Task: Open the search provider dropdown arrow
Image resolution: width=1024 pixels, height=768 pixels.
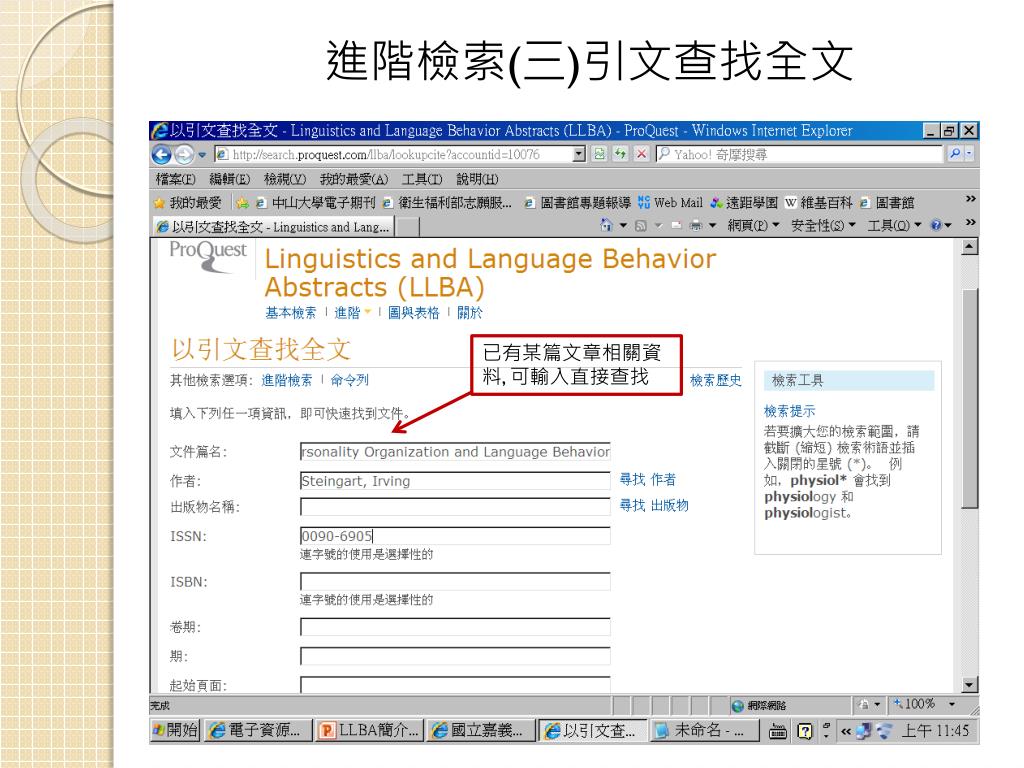Action: tap(969, 154)
